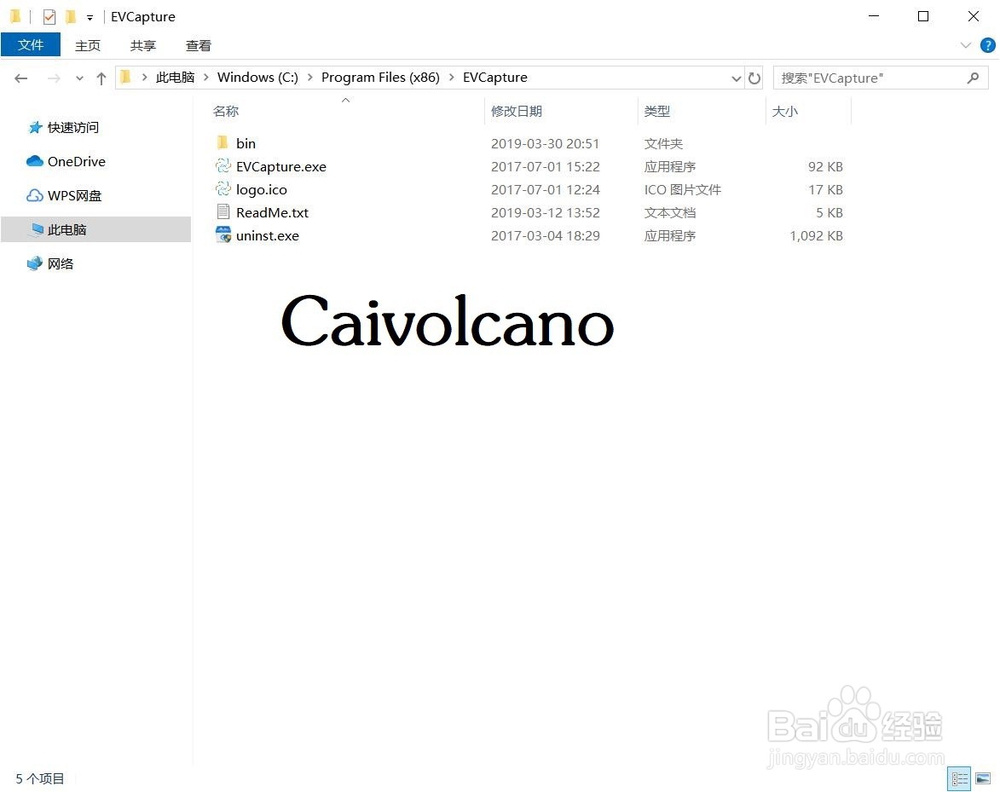The width and height of the screenshot is (1000, 792).
Task: Select 快速访问 in the navigation pane
Action: click(x=73, y=128)
